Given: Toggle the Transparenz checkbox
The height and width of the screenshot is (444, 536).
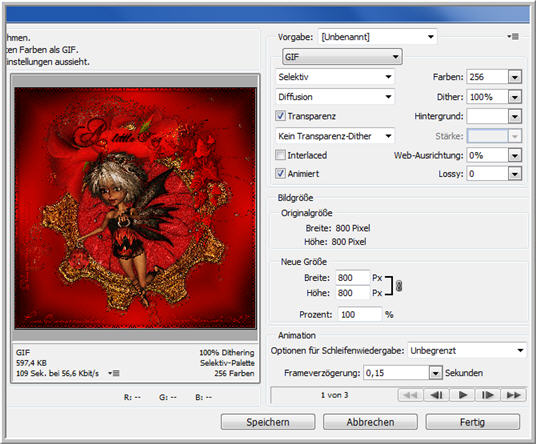Looking at the screenshot, I should 280,116.
